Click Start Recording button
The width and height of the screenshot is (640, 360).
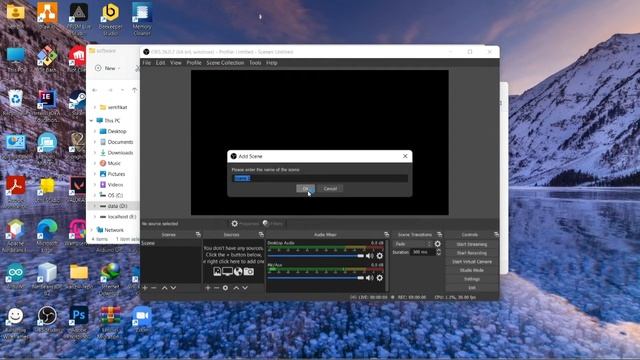click(x=472, y=253)
